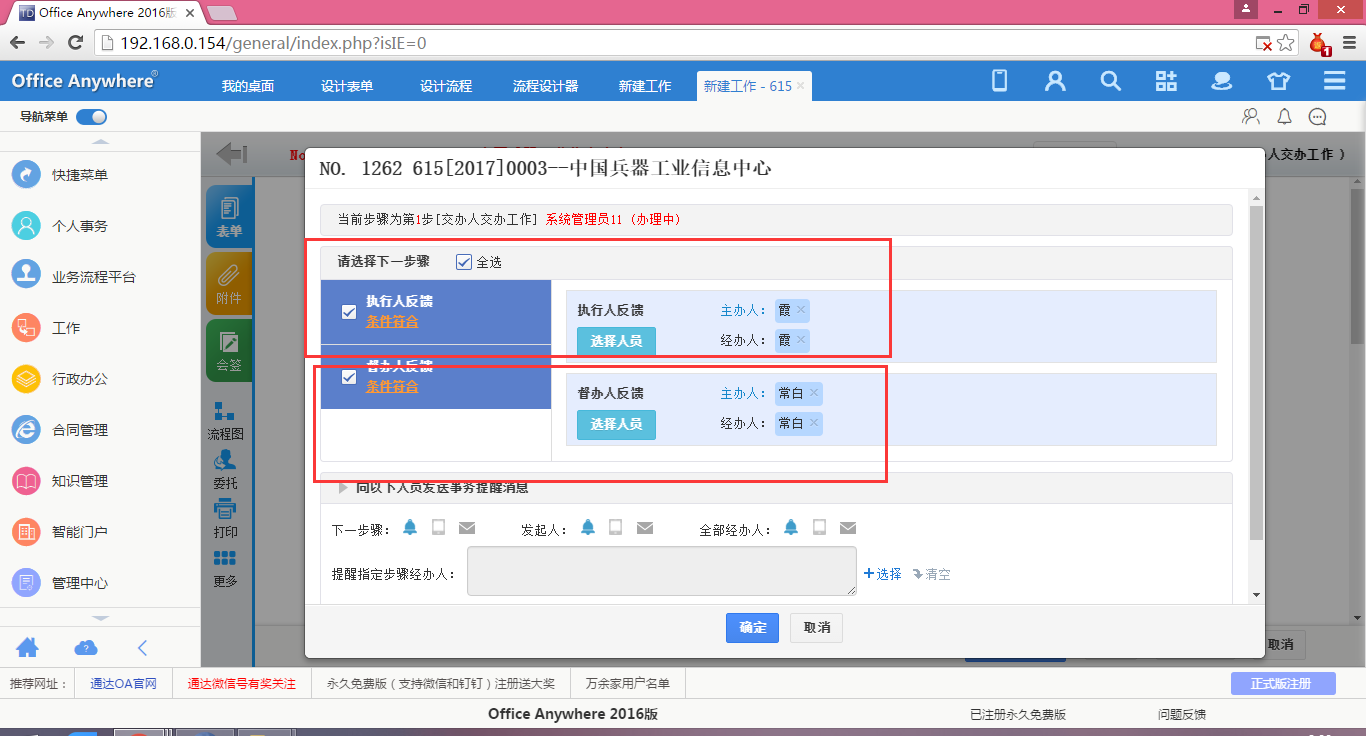The image size is (1366, 736).
Task: Expand the 向以下人员发送事务提醒消息 section
Action: click(x=344, y=488)
